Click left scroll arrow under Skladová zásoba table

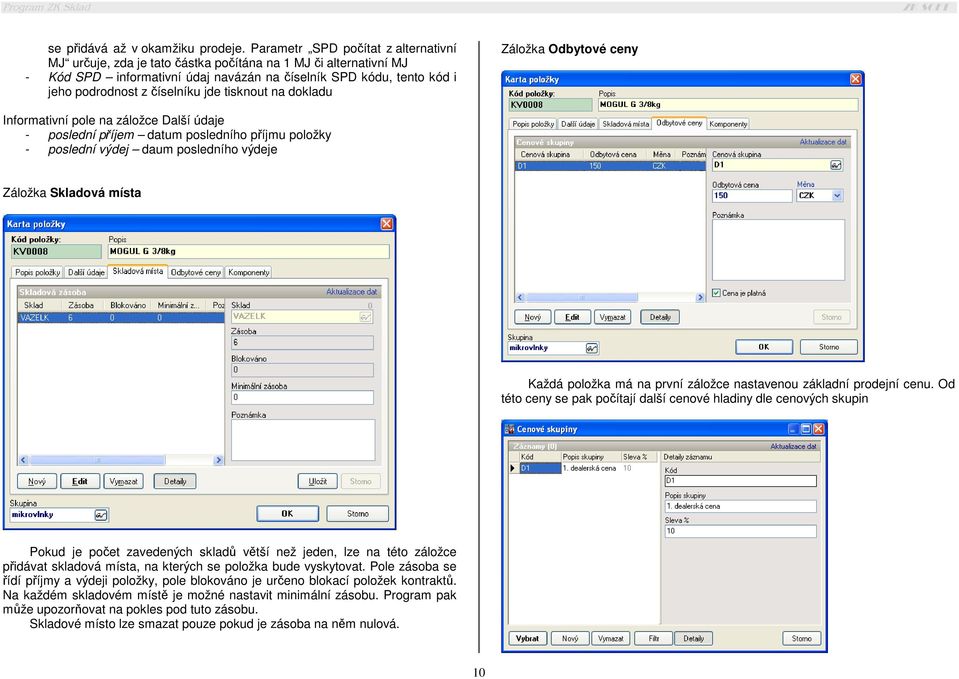24,460
